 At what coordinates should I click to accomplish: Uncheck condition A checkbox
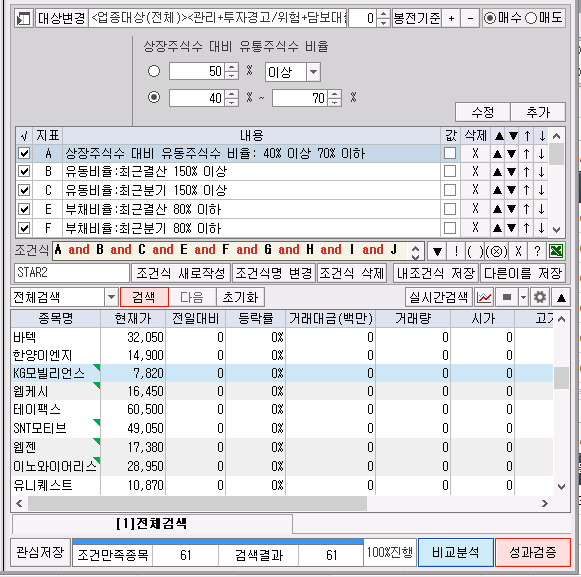(x=24, y=153)
